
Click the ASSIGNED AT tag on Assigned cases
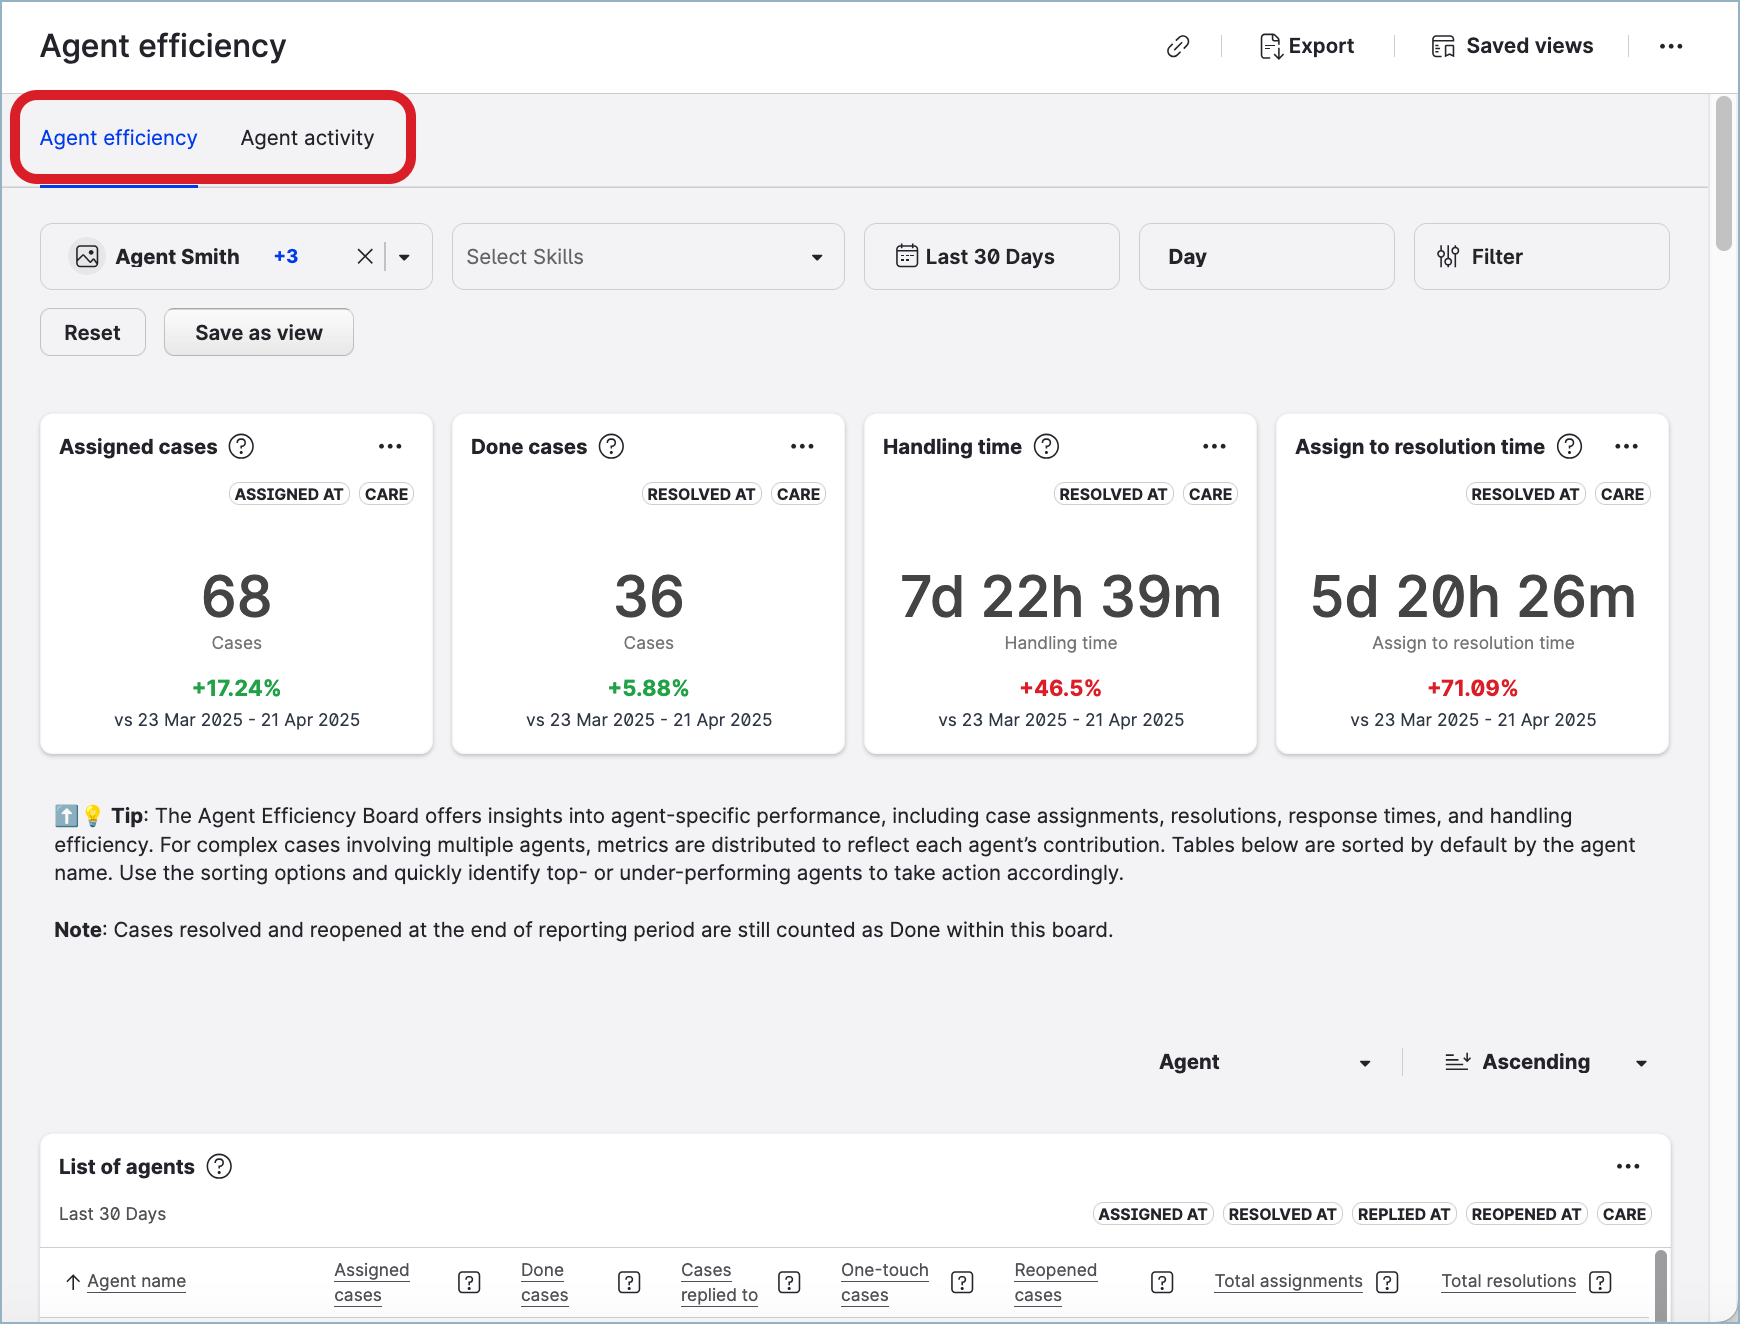pyautogui.click(x=289, y=494)
